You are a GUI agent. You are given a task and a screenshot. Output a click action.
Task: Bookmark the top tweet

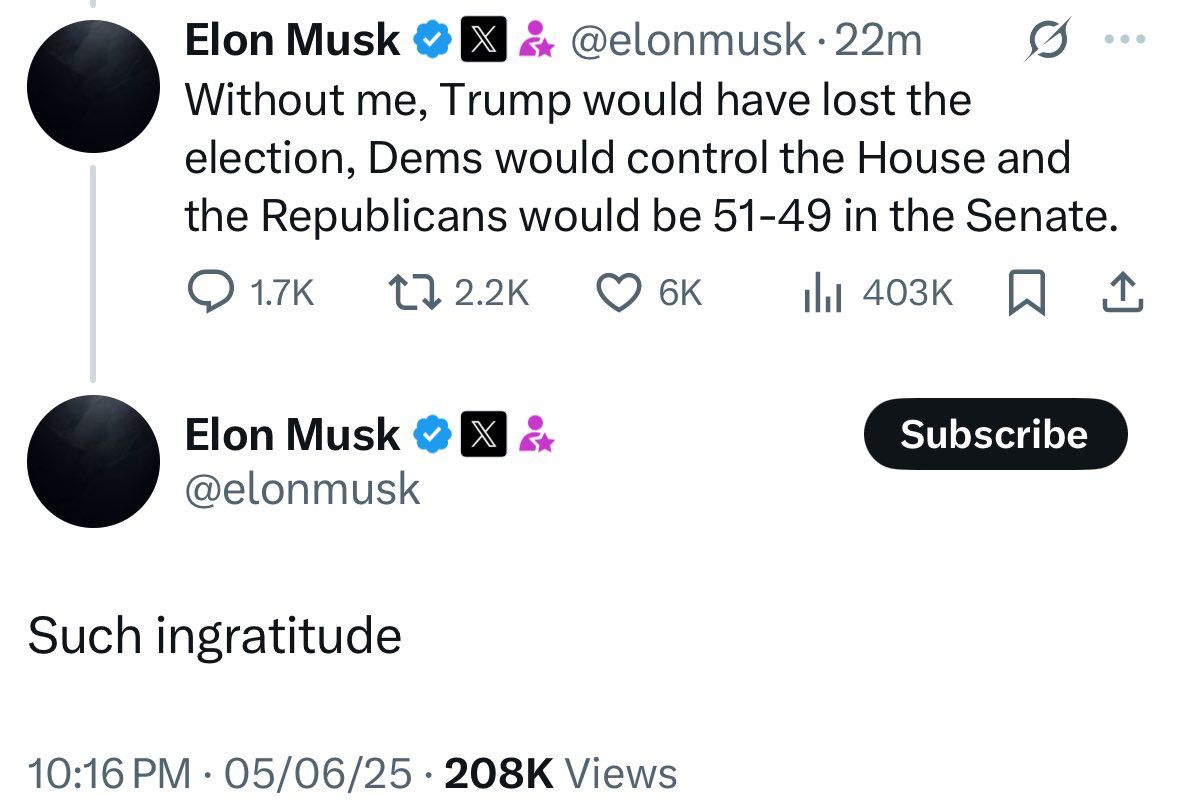point(1026,292)
